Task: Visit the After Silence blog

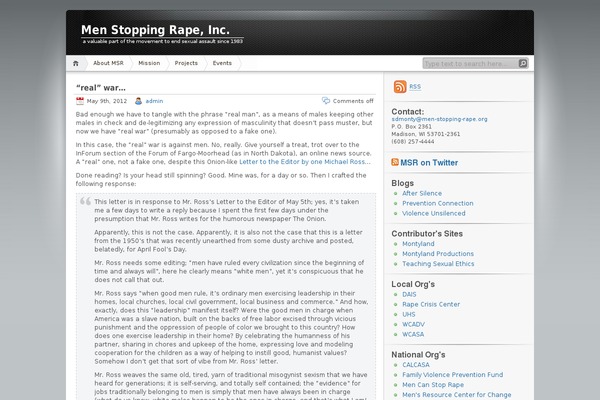Action: click(422, 193)
